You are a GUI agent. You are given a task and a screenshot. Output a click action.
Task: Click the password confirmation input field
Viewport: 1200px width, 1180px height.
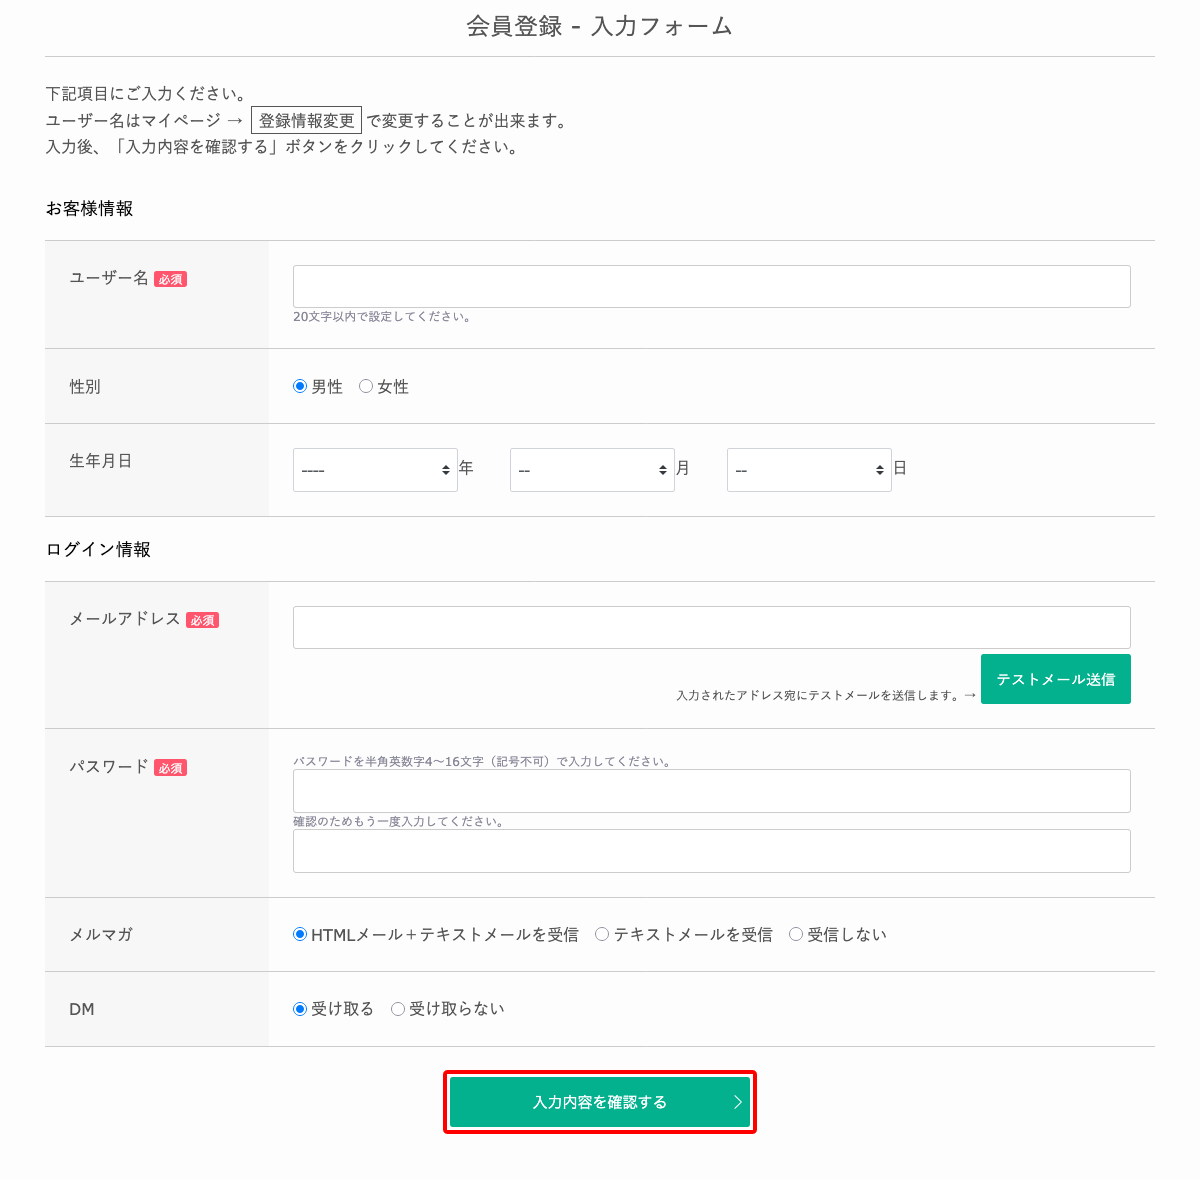click(x=711, y=851)
